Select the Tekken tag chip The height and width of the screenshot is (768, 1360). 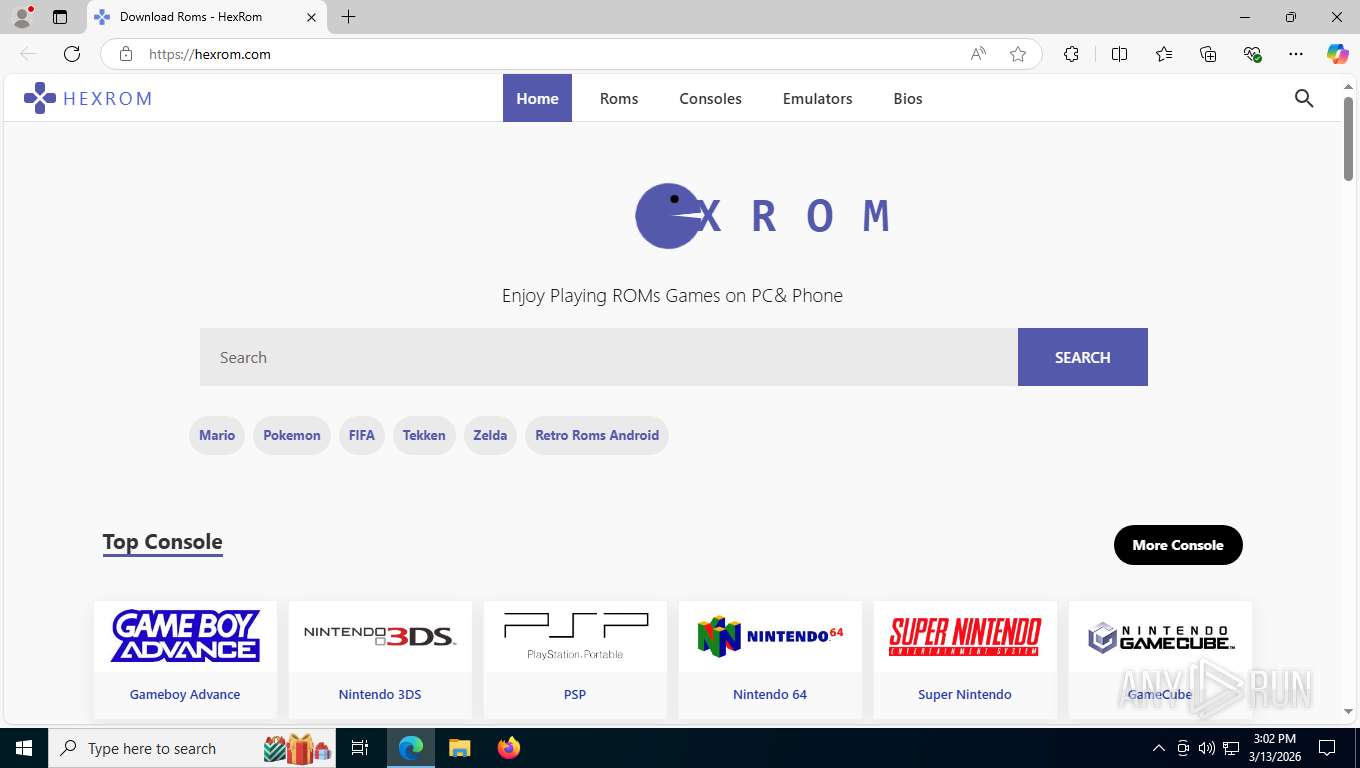[x=424, y=435]
